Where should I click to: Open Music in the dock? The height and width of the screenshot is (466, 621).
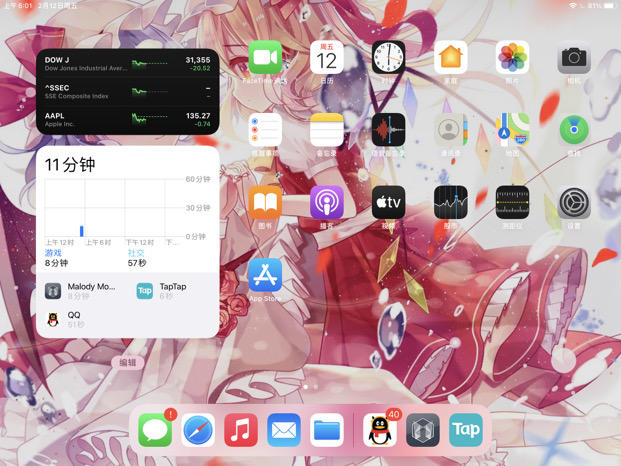[x=241, y=430]
